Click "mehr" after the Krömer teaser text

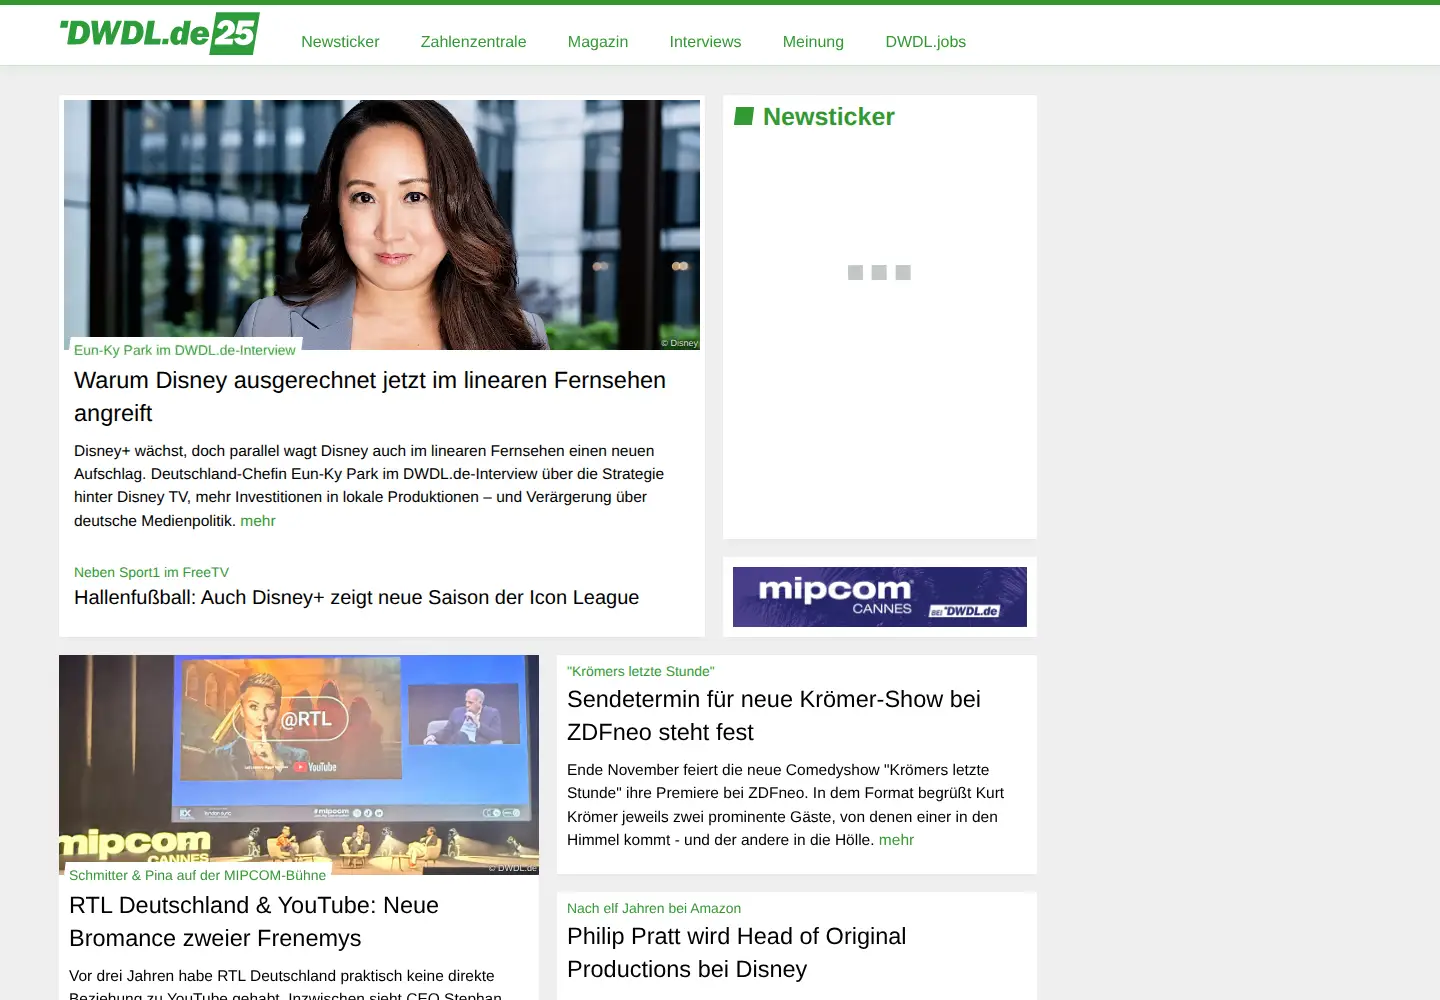(896, 840)
